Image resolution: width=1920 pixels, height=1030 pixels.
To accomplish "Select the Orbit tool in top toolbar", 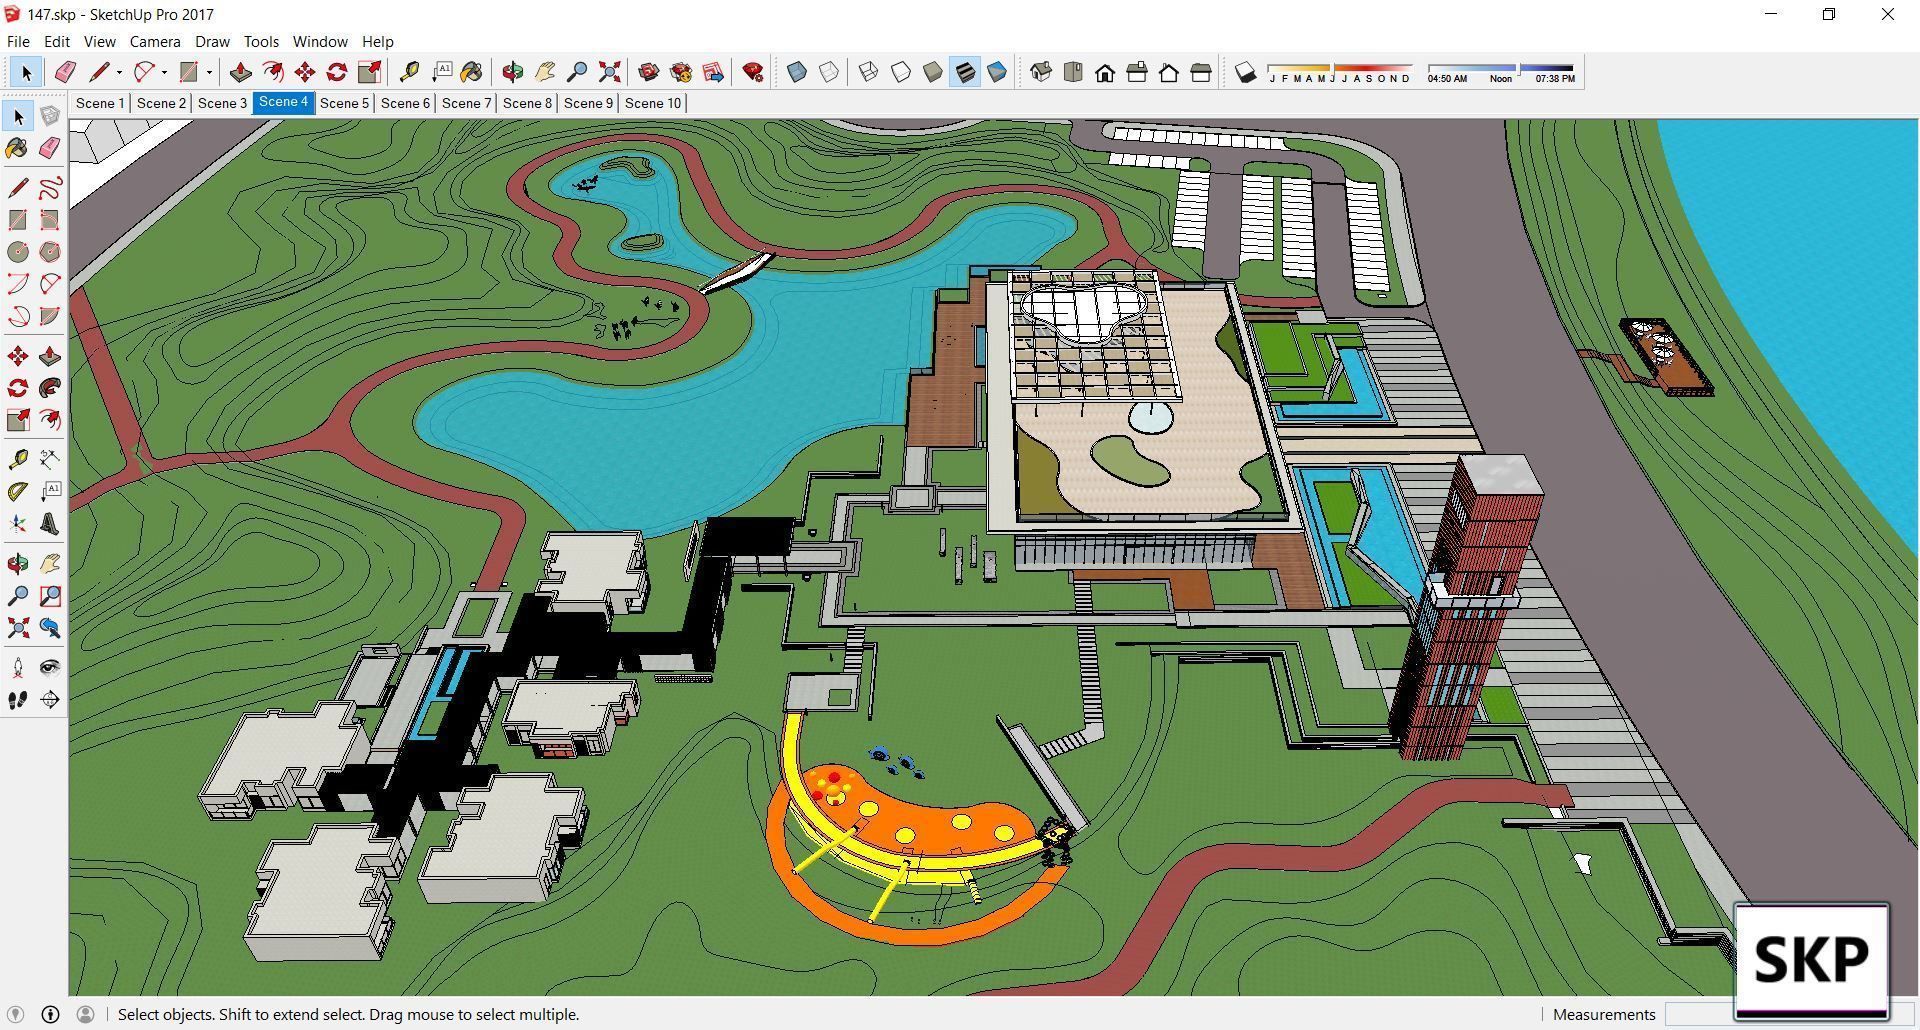I will coord(513,72).
